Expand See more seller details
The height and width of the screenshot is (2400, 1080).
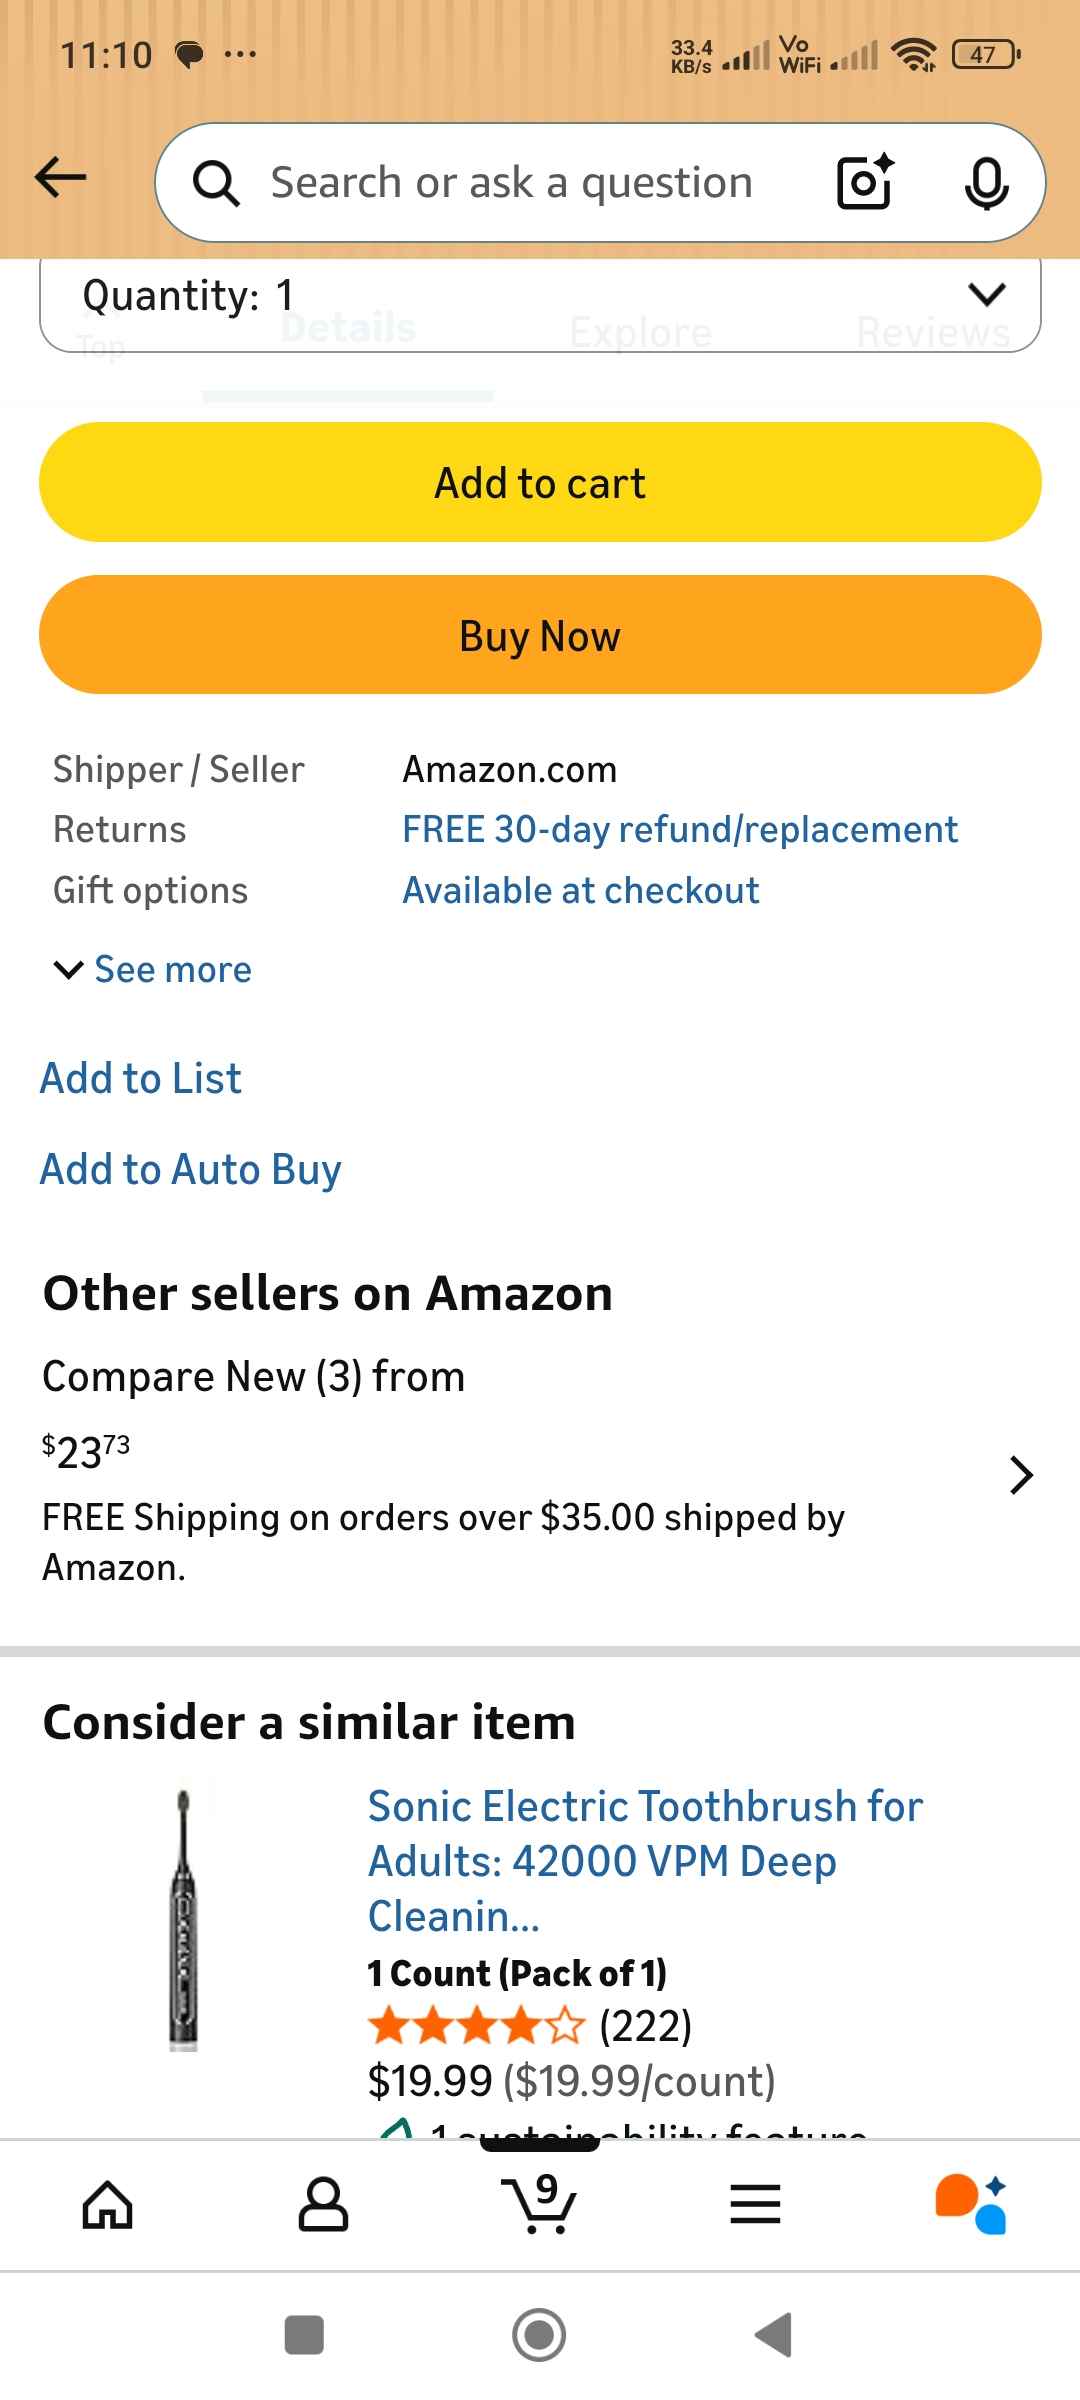153,969
